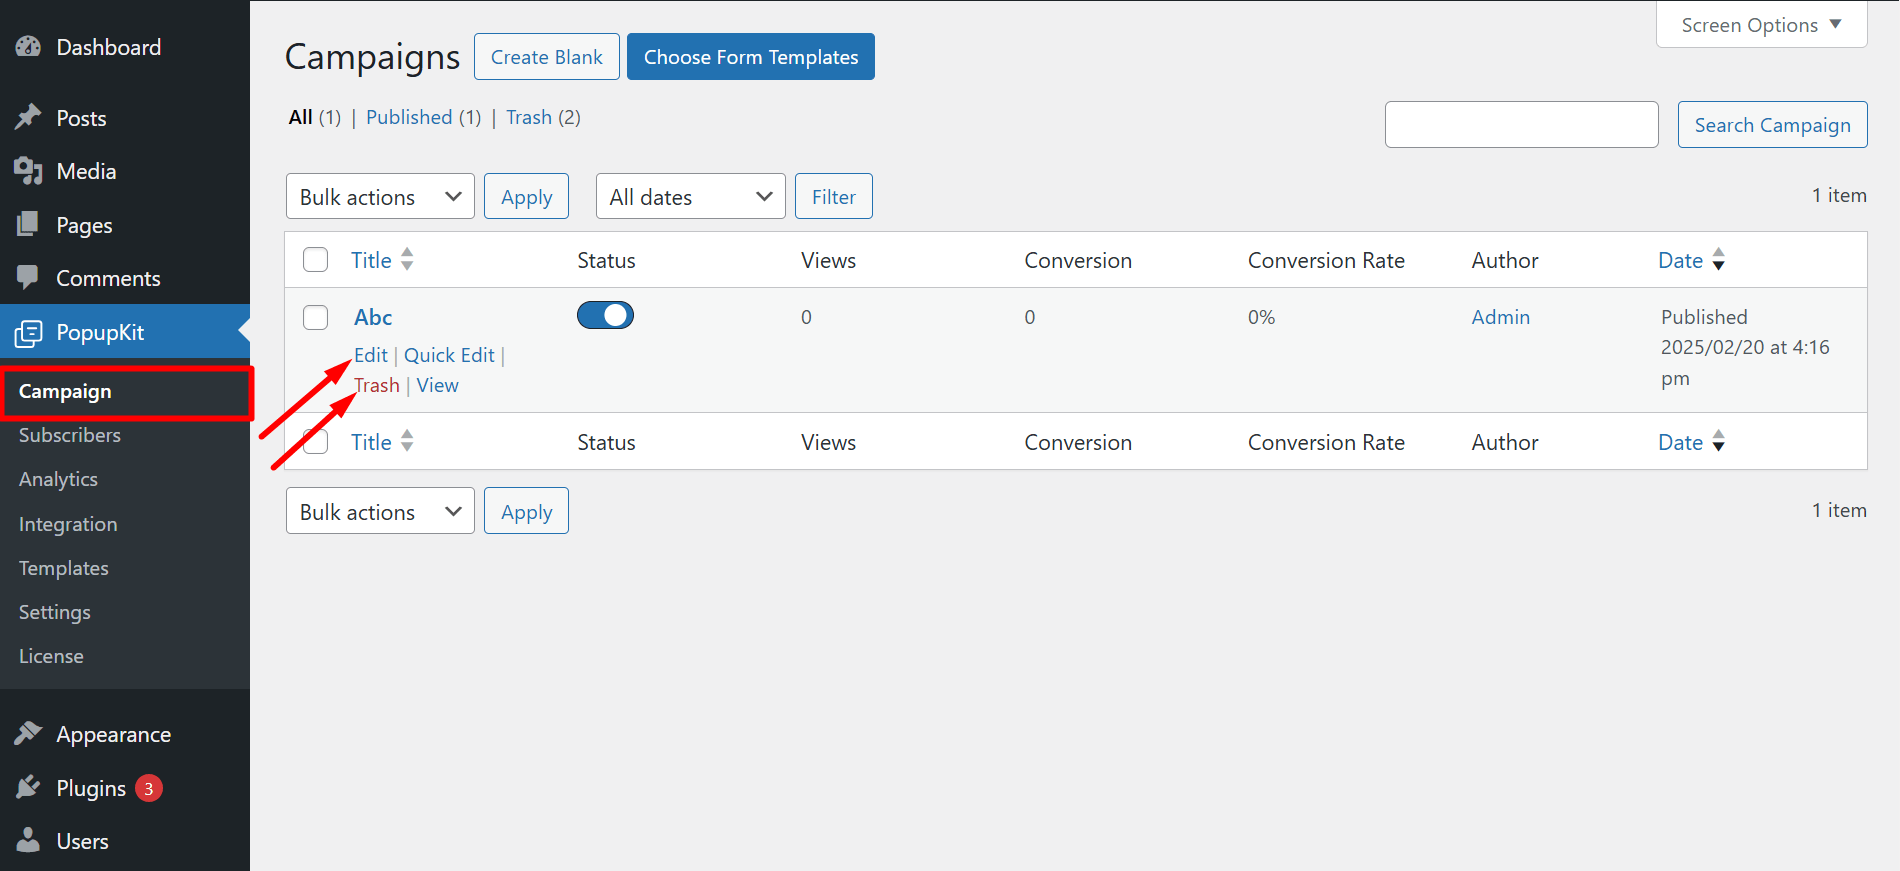
Task: Click the Posts pushpin icon
Action: pos(28,118)
